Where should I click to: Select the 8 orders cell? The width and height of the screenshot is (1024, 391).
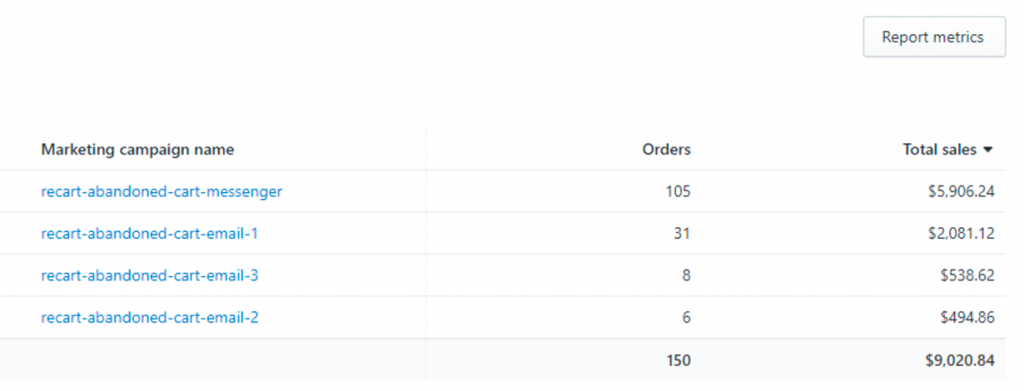(x=686, y=275)
